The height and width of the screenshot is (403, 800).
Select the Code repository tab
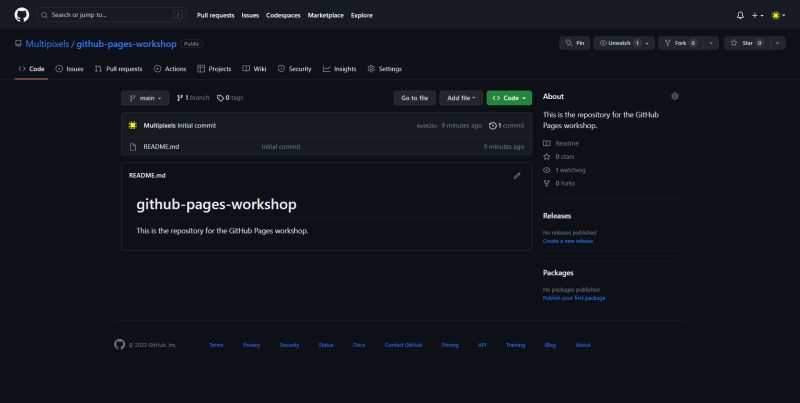click(x=31, y=69)
